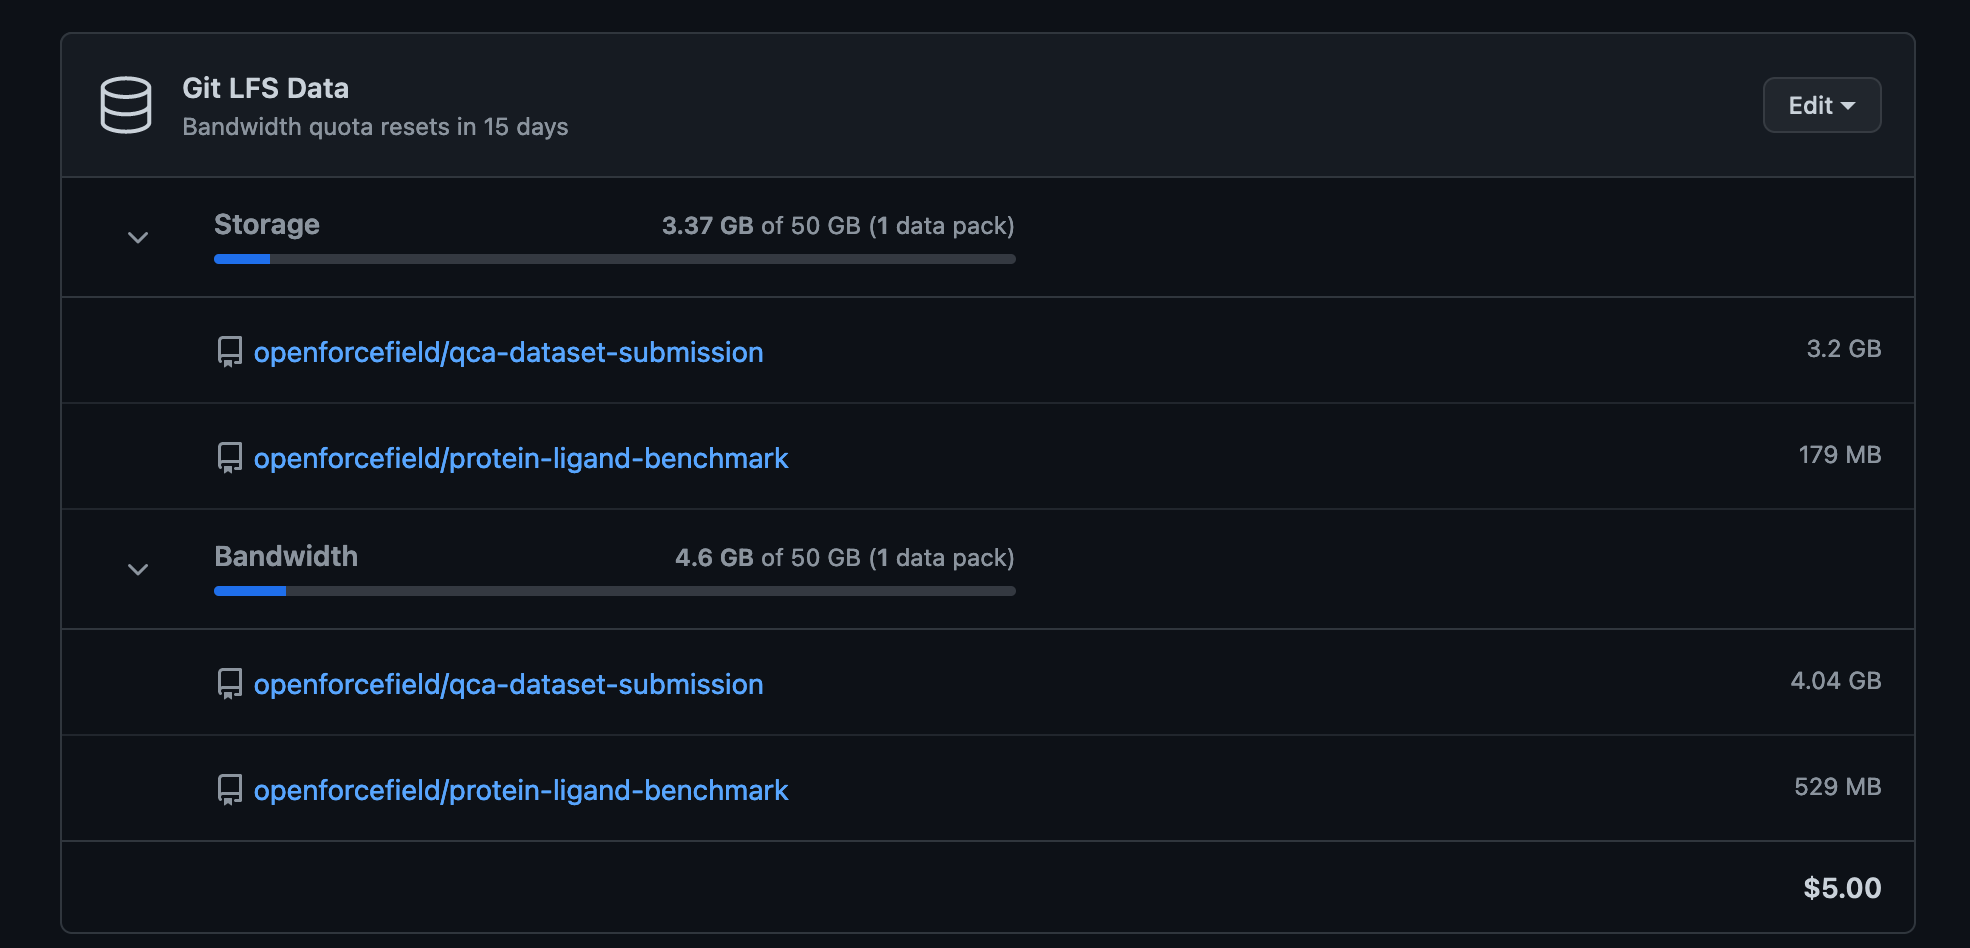The width and height of the screenshot is (1970, 948).
Task: Click the repo icon next to protein-ligand-benchmark under Storage
Action: click(231, 457)
